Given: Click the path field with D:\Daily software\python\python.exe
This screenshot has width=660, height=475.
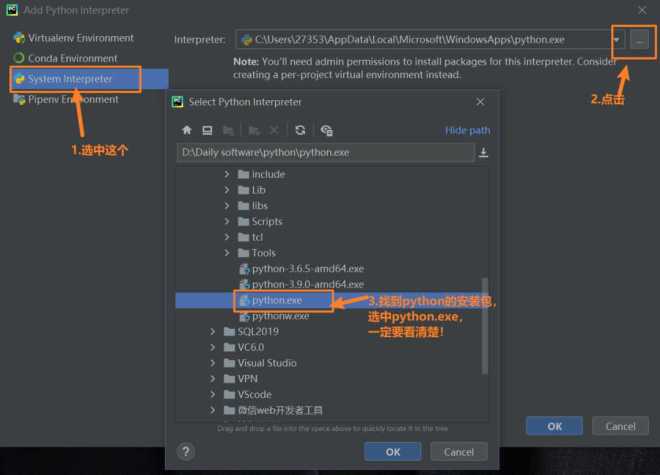Looking at the screenshot, I should click(x=325, y=152).
